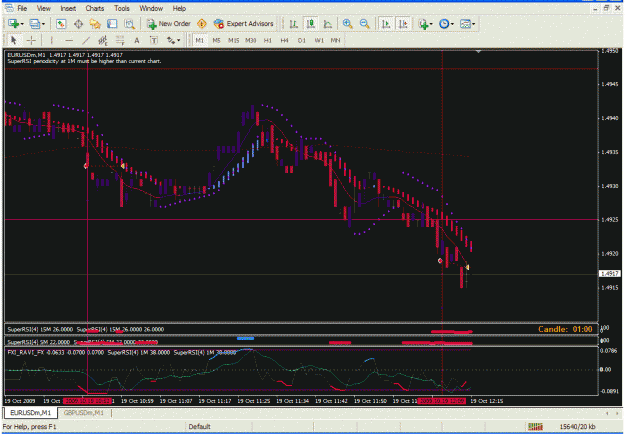This screenshot has height=434, width=625.
Task: Select the Text tool
Action: point(137,40)
